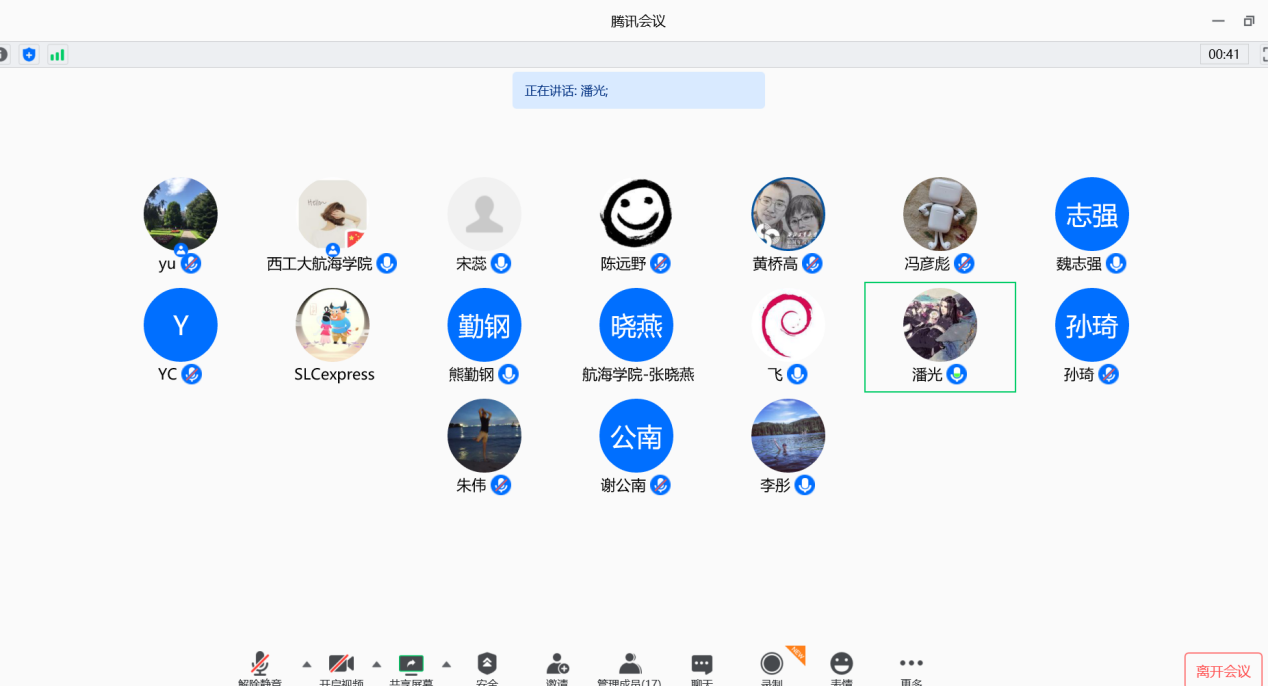Open the More (更多) ellipsis icon
1268x686 pixels.
[x=911, y=662]
